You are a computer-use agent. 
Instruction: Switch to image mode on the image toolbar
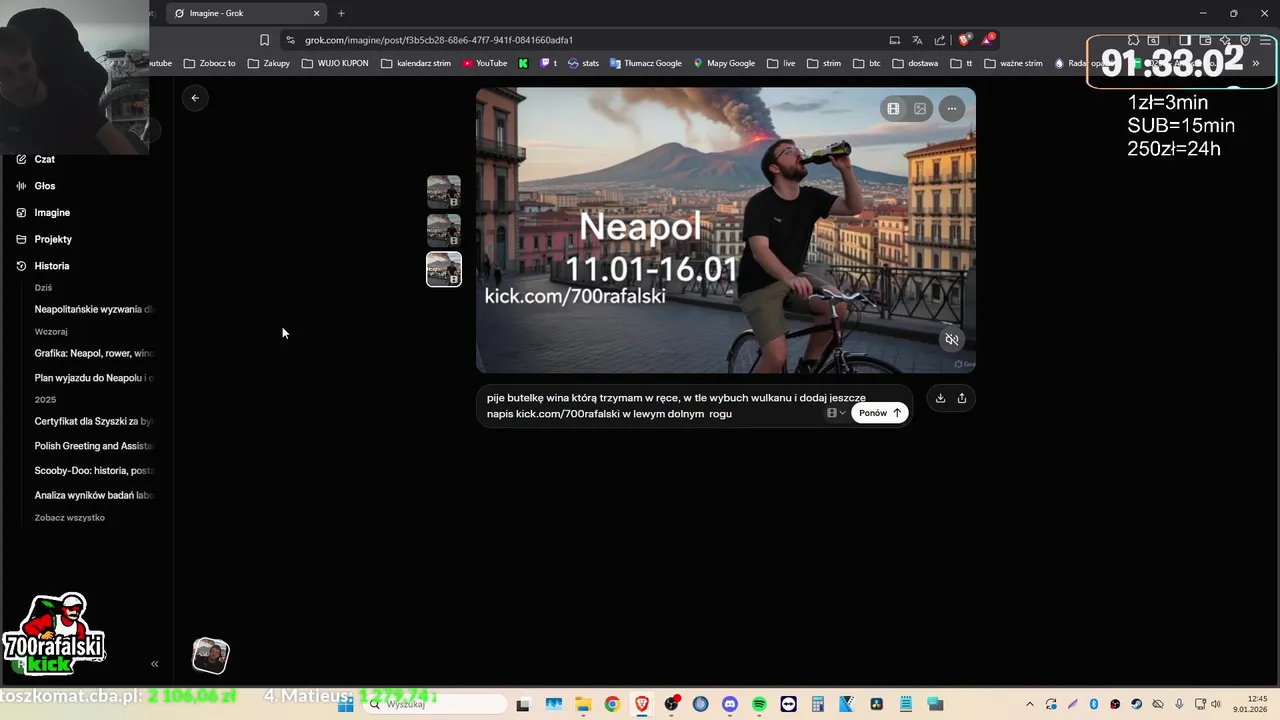coord(920,109)
